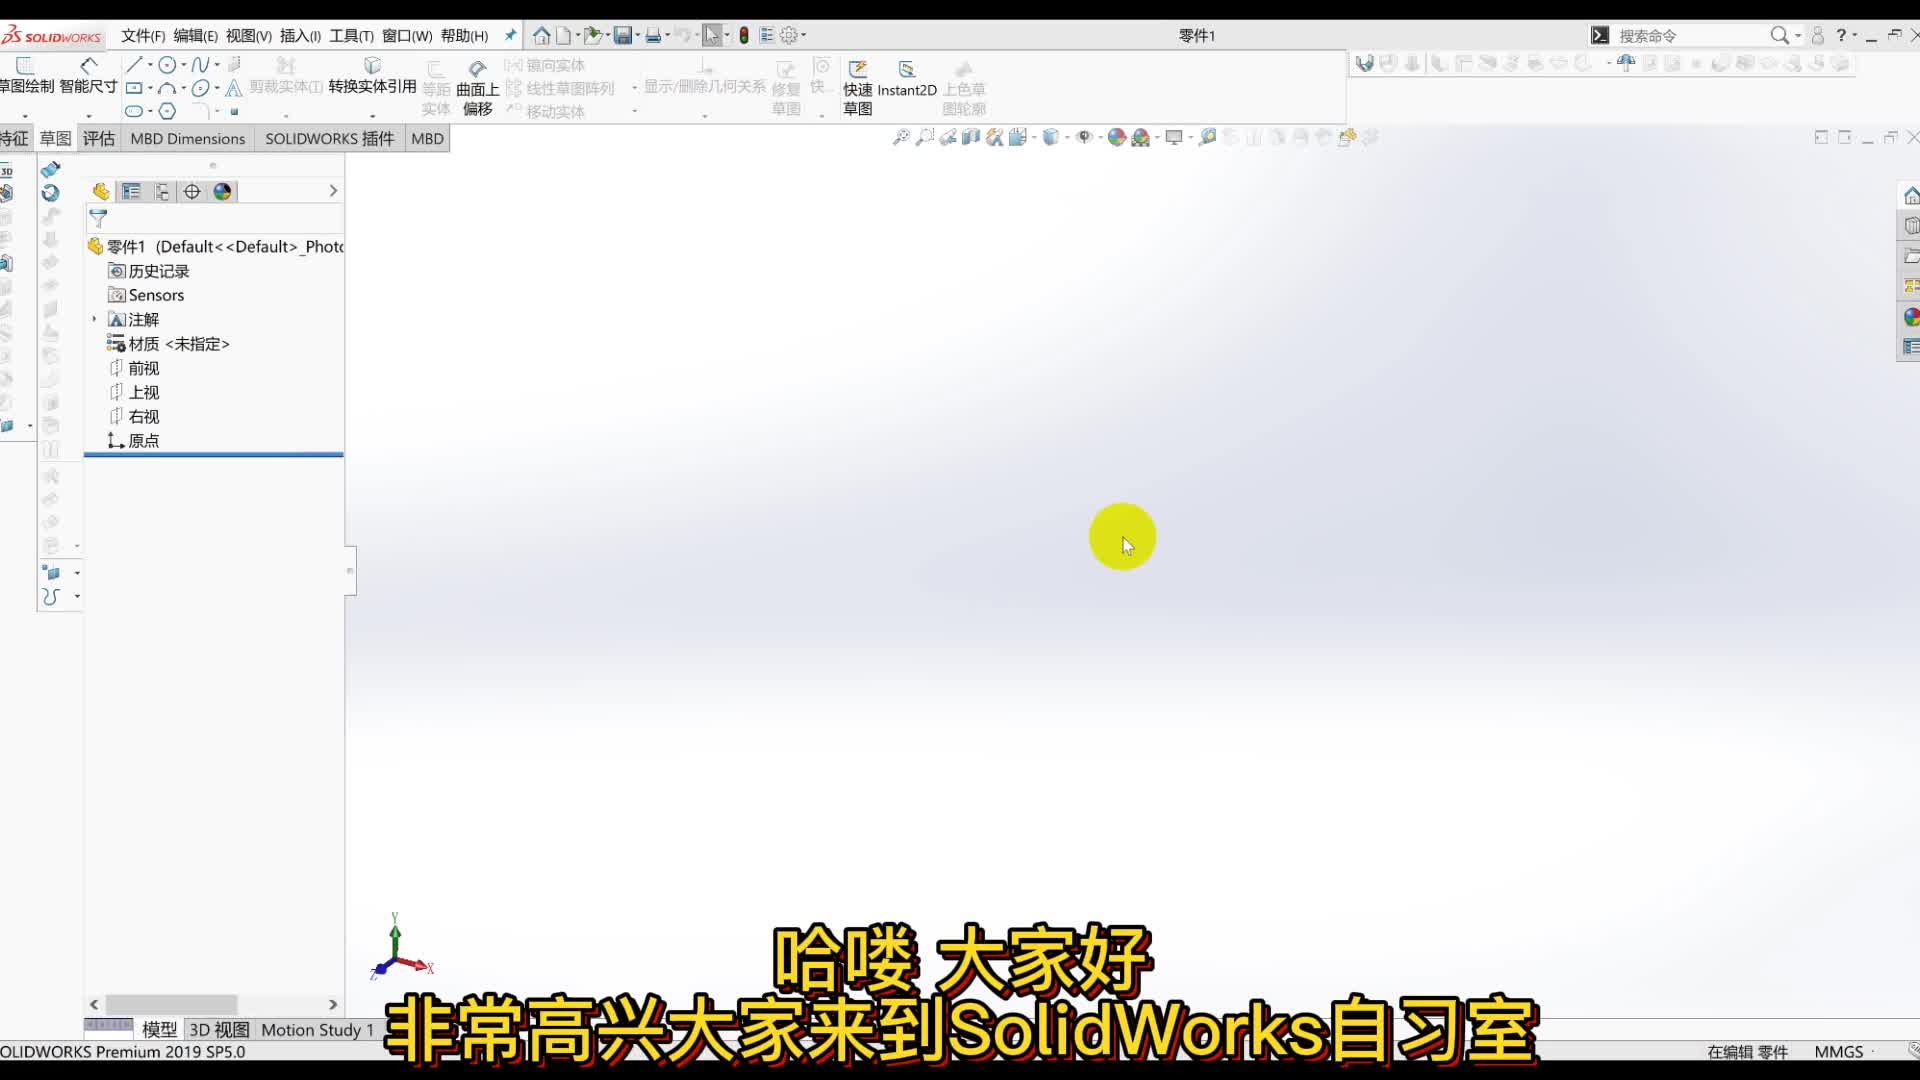Open the 文件(F) menu

pyautogui.click(x=143, y=36)
